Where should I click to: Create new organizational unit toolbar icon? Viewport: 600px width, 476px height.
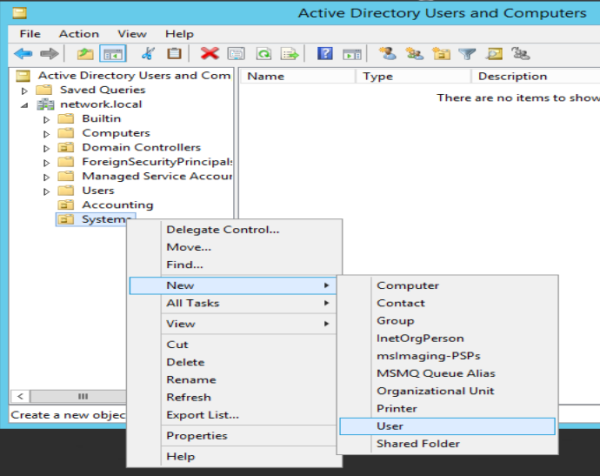[x=441, y=54]
